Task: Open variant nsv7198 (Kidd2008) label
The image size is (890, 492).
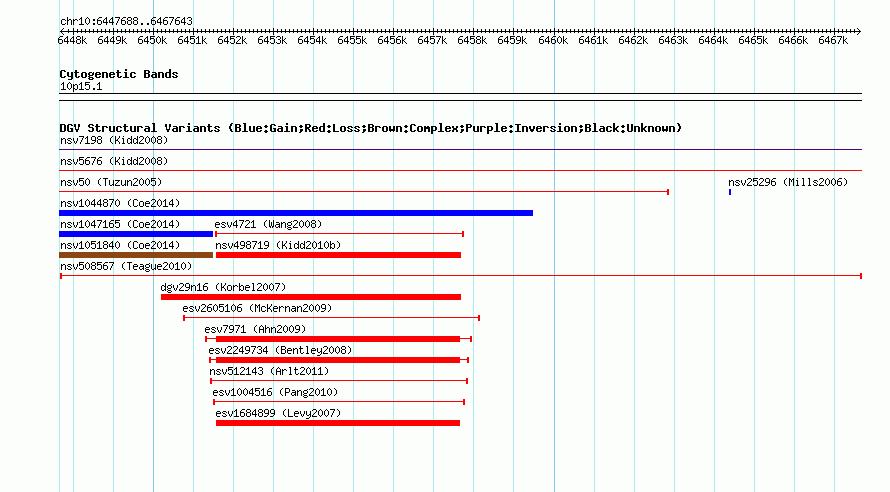Action: pos(114,140)
